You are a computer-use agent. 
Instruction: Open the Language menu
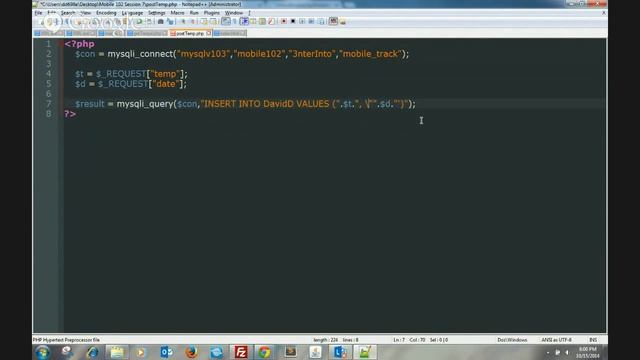pyautogui.click(x=132, y=13)
